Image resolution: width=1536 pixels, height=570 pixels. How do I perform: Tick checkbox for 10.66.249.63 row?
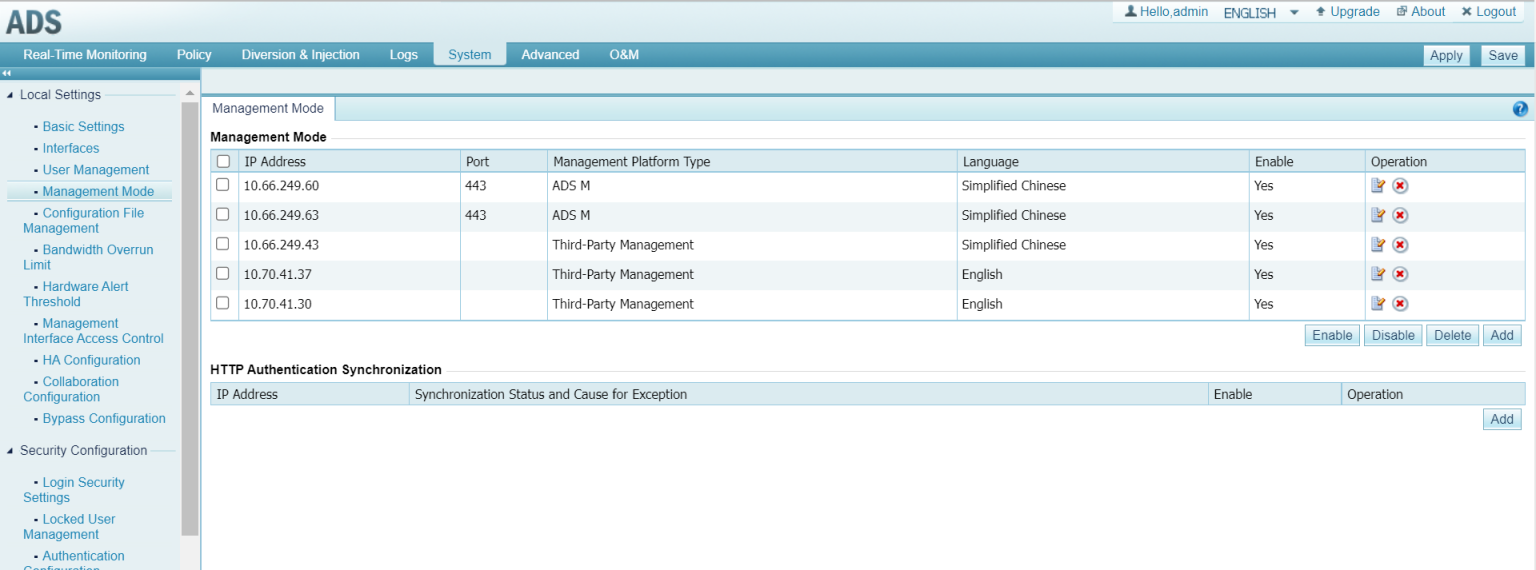click(x=223, y=214)
